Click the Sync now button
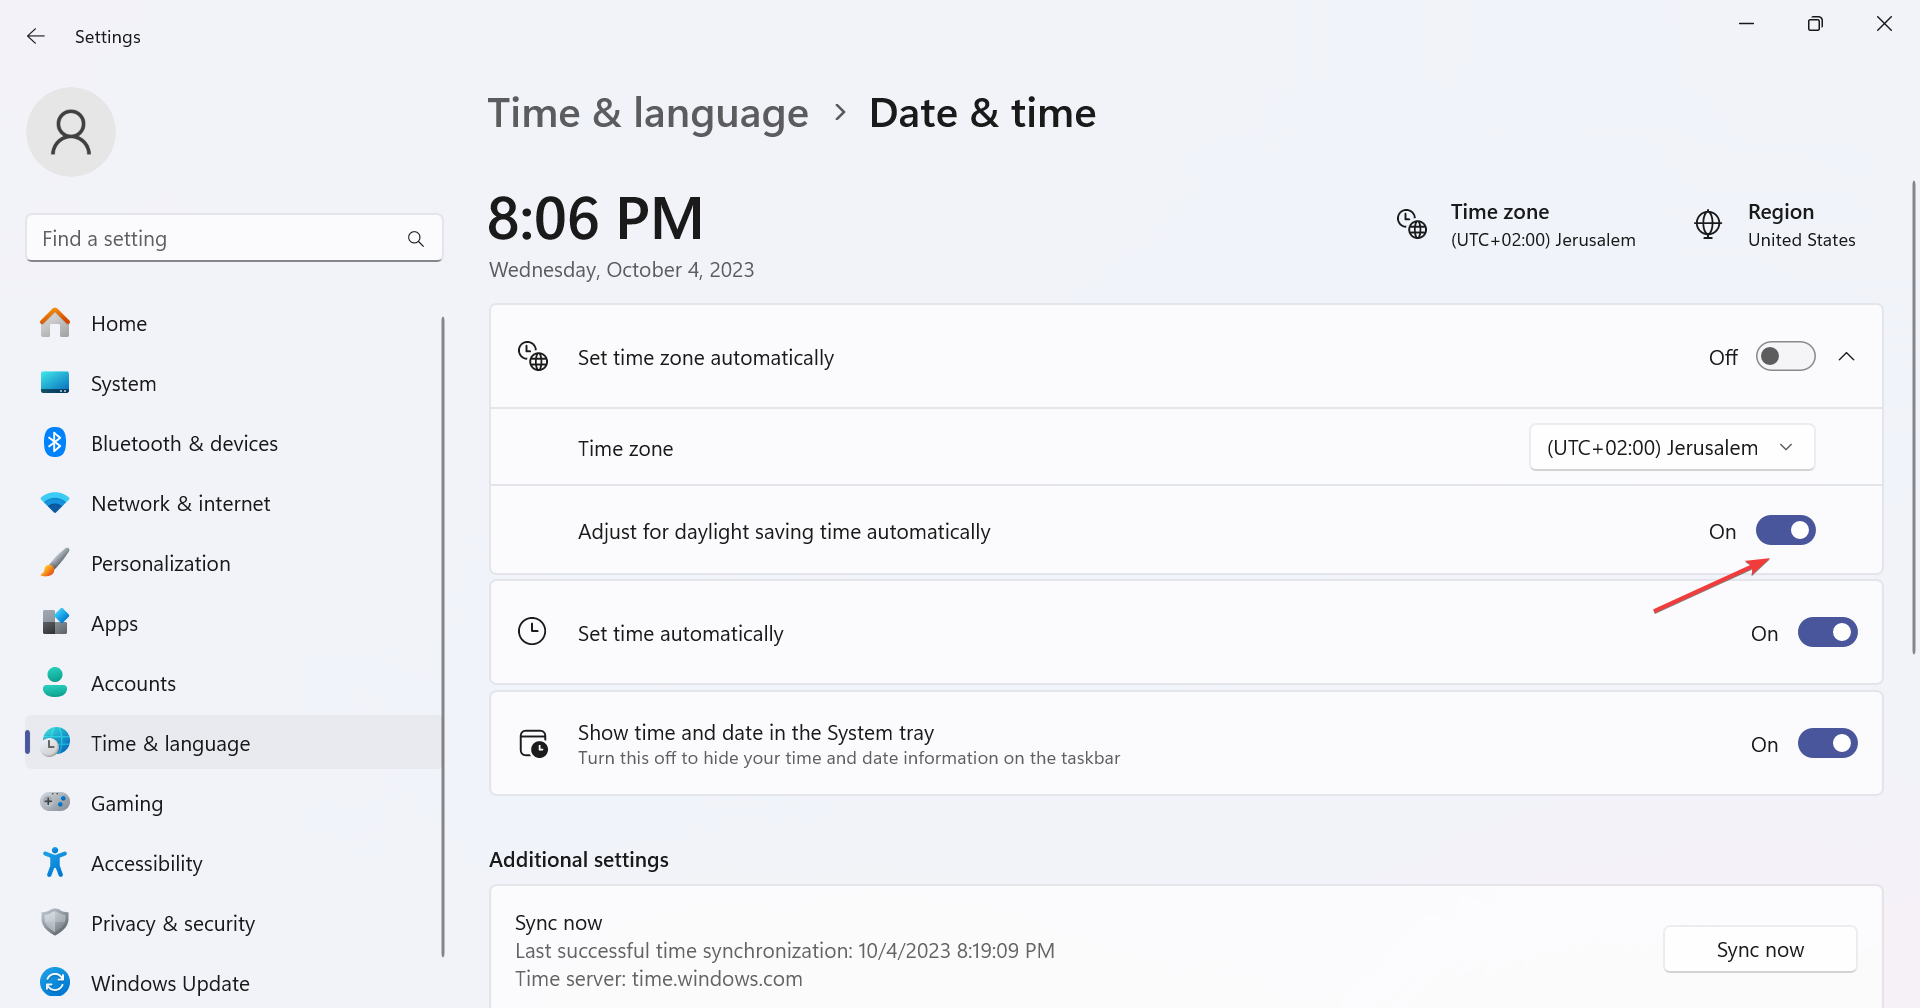This screenshot has width=1920, height=1008. pos(1760,949)
